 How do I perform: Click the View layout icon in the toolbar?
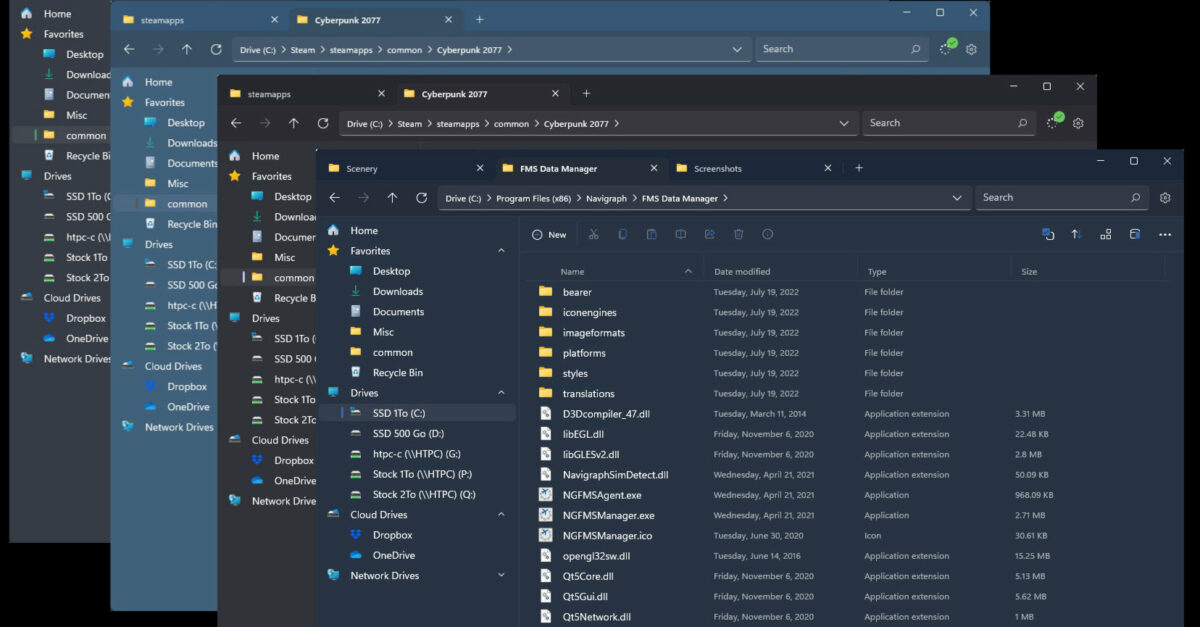pyautogui.click(x=1105, y=234)
